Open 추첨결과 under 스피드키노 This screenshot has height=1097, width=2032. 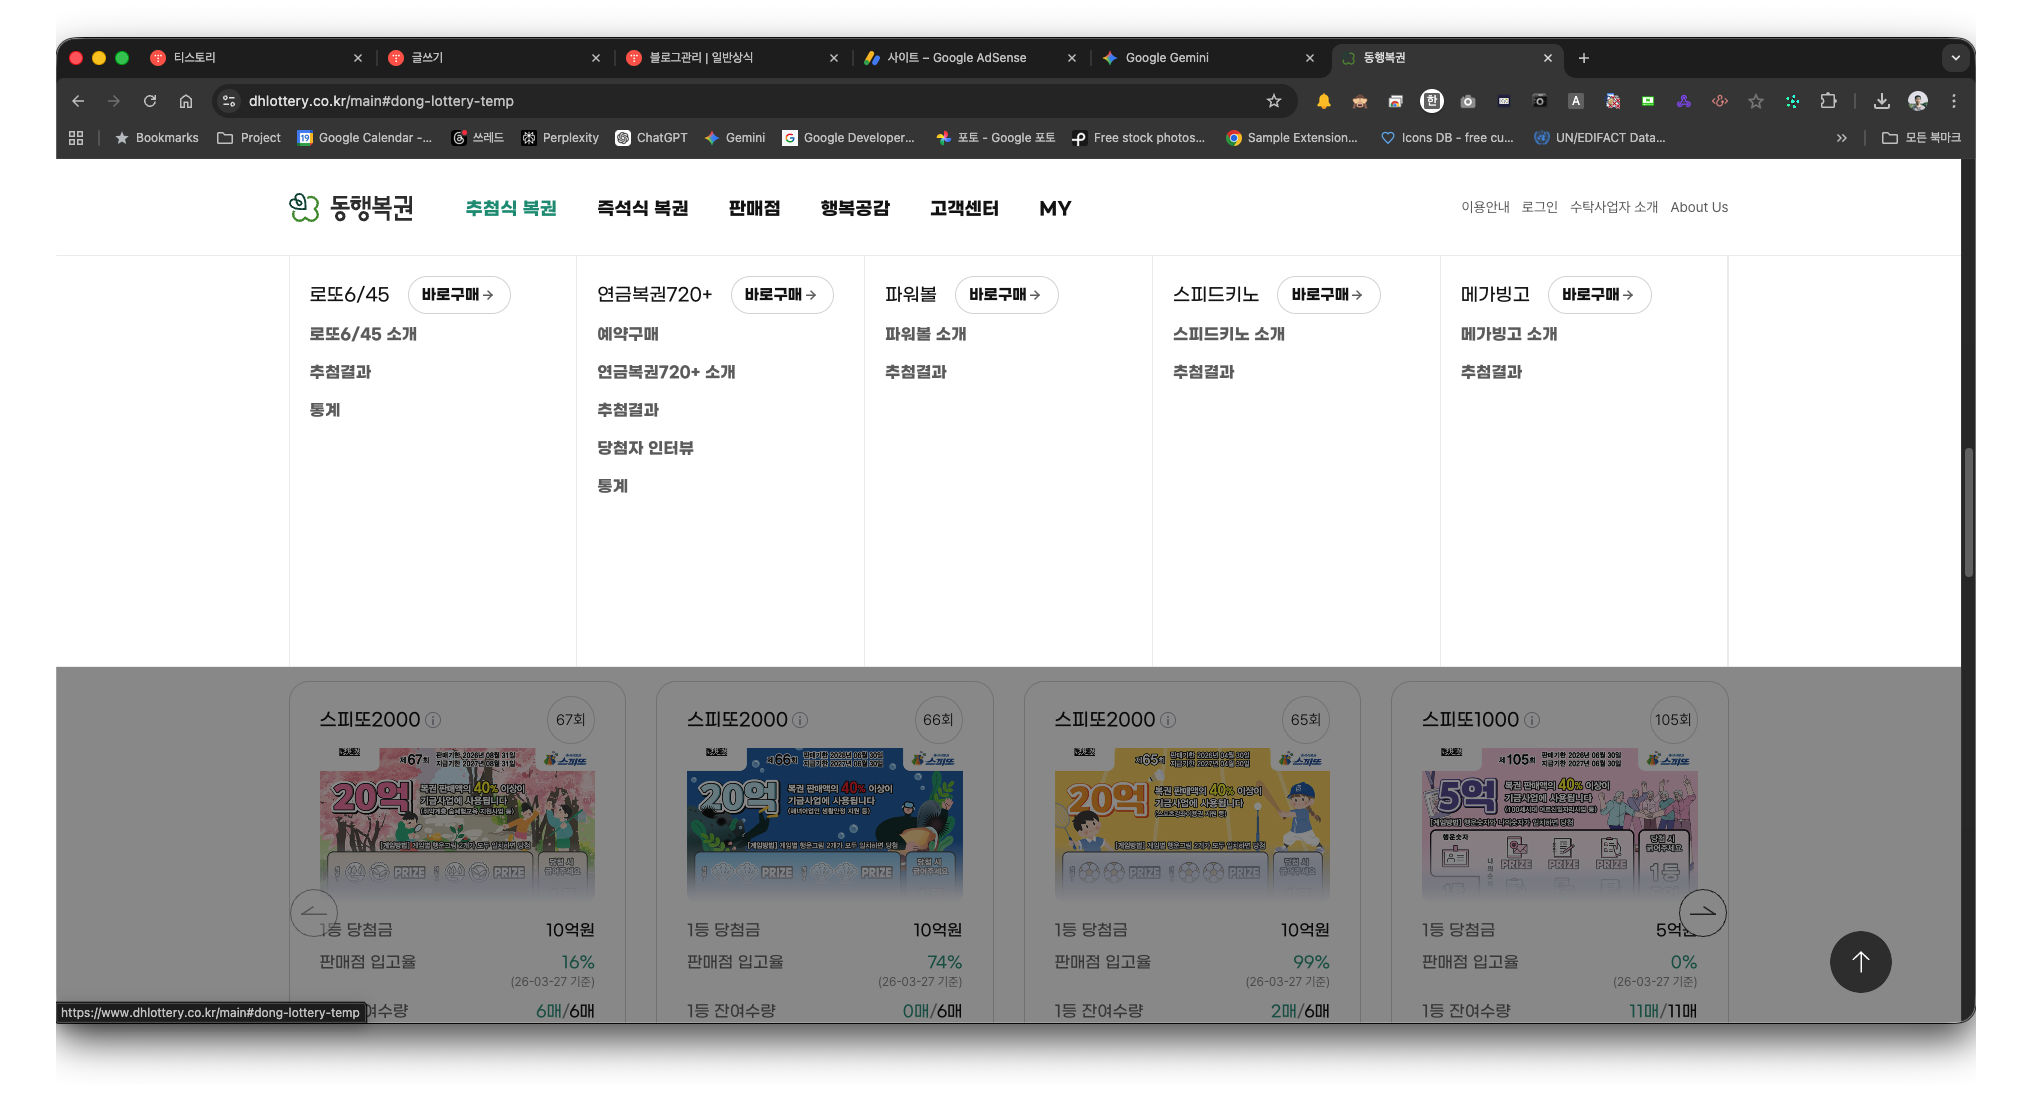click(1203, 372)
